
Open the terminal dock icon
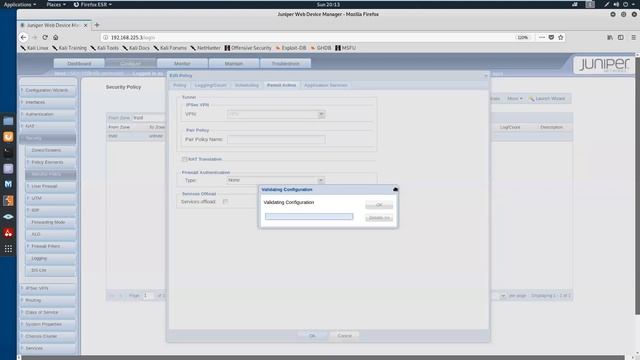click(x=8, y=153)
